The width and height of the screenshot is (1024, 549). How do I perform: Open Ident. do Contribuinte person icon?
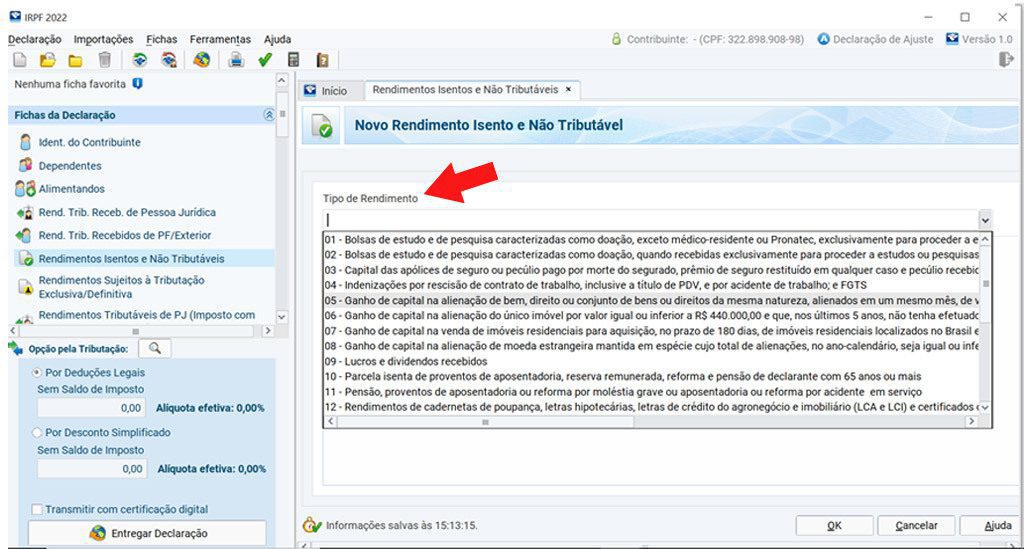(x=25, y=142)
